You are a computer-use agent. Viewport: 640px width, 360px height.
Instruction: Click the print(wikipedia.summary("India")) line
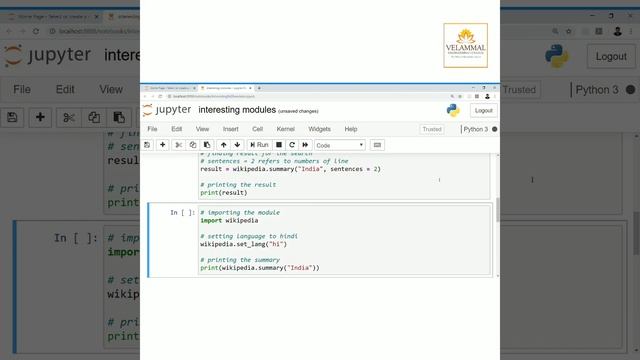click(260, 268)
